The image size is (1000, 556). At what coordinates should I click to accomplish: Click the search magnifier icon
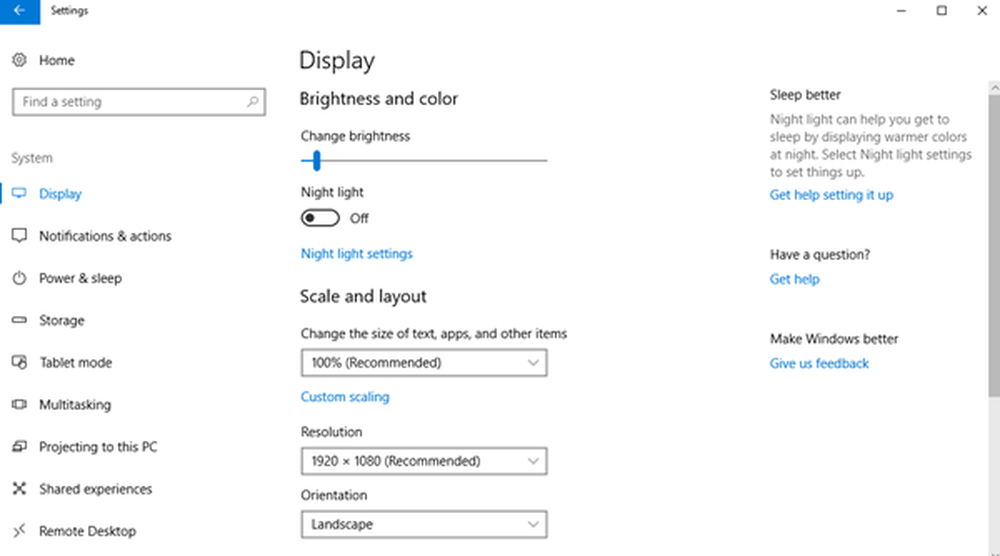[253, 101]
